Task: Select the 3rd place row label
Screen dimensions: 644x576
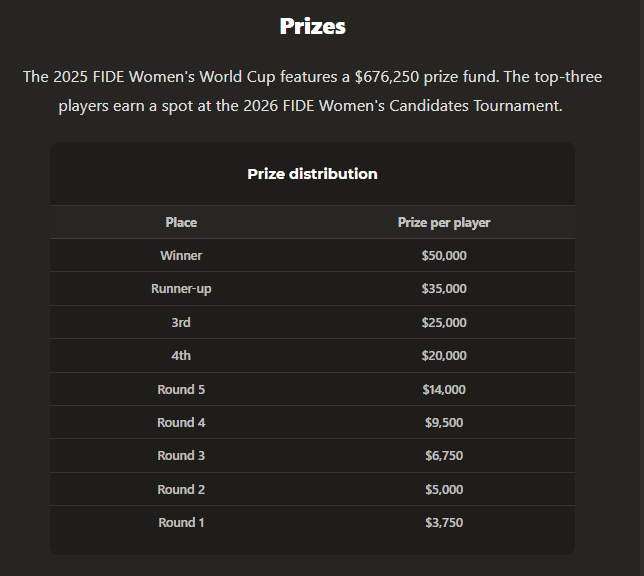Action: coord(181,322)
